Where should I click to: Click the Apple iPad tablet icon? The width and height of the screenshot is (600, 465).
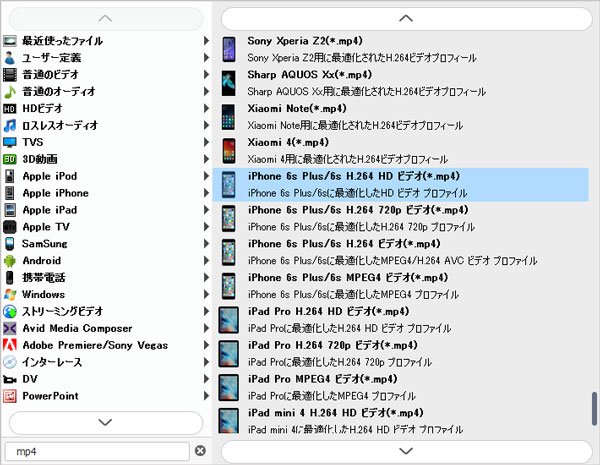(10, 210)
